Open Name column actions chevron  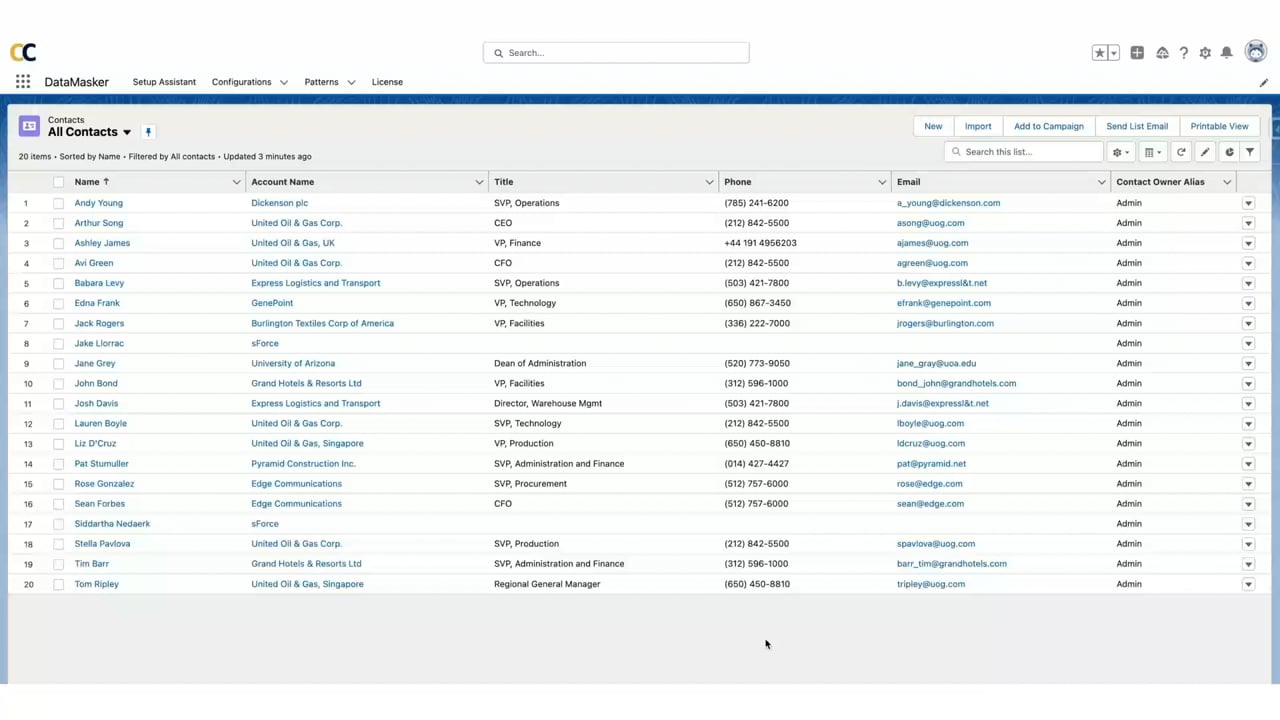(x=236, y=182)
